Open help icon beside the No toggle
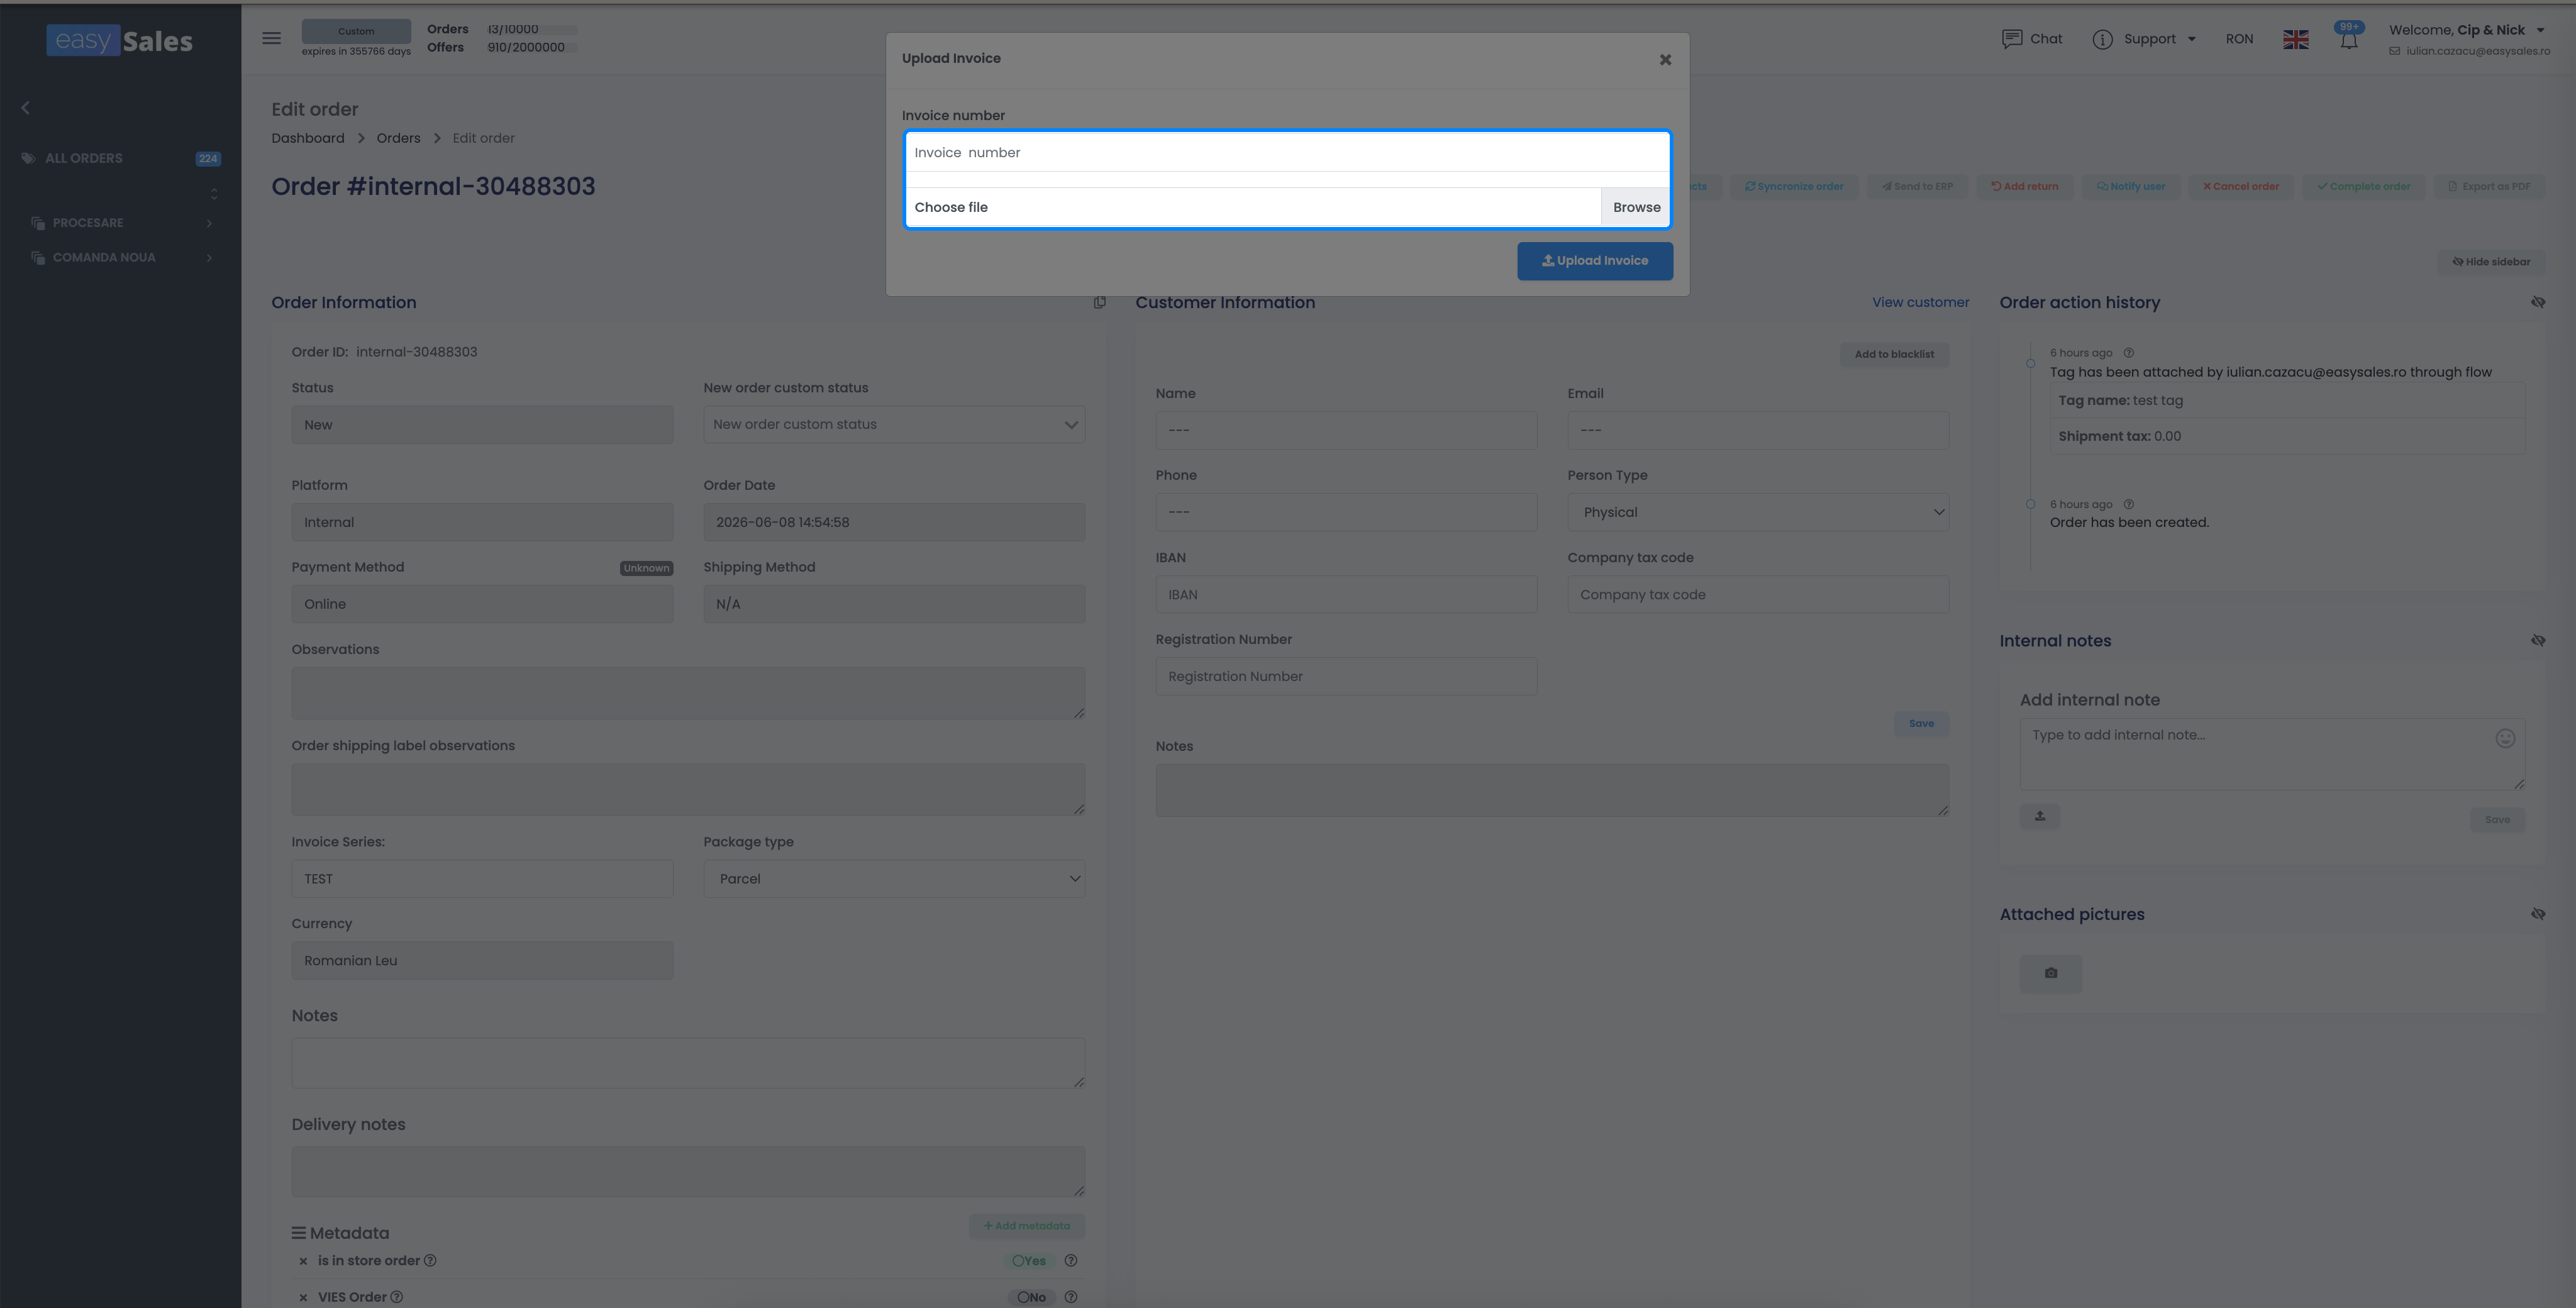This screenshot has height=1308, width=2576. tap(1070, 1298)
